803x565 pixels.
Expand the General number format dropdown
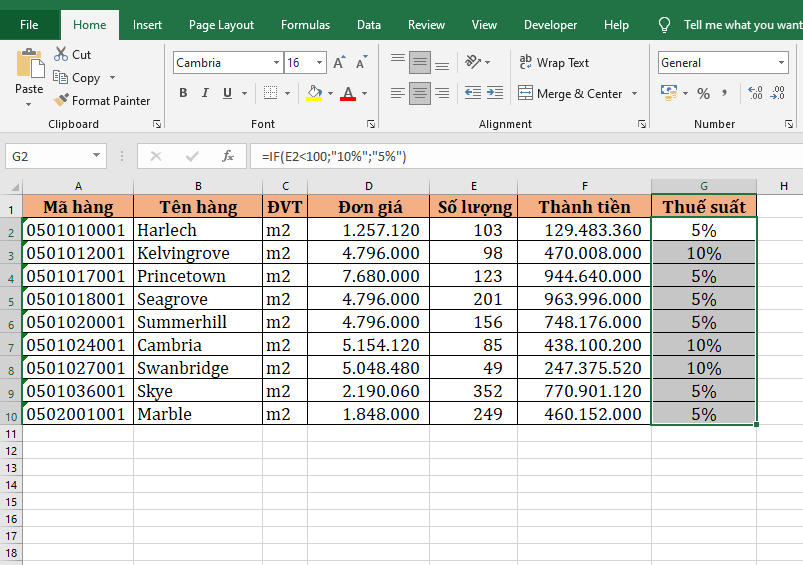click(x=781, y=63)
